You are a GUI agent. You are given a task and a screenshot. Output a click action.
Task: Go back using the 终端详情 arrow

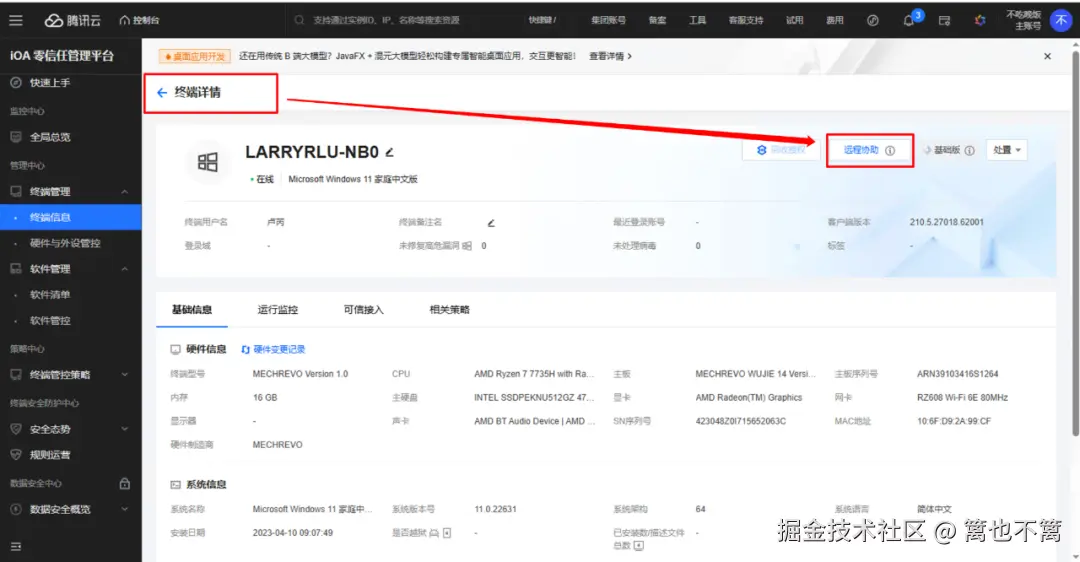click(162, 92)
